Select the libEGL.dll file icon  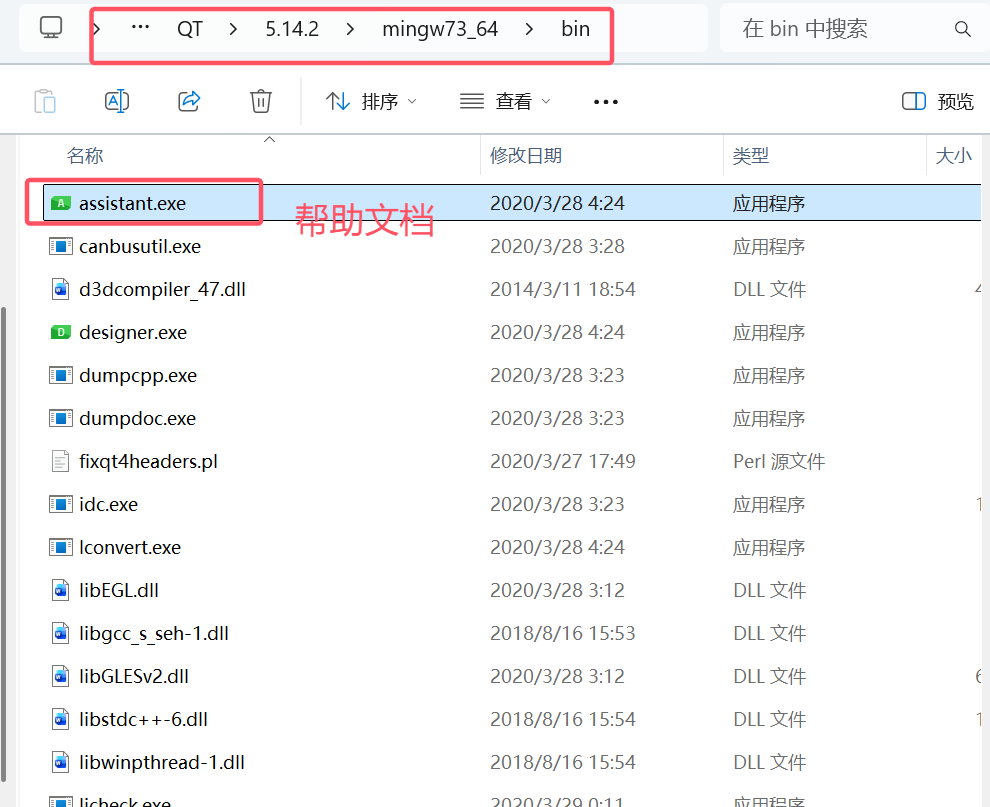click(61, 590)
